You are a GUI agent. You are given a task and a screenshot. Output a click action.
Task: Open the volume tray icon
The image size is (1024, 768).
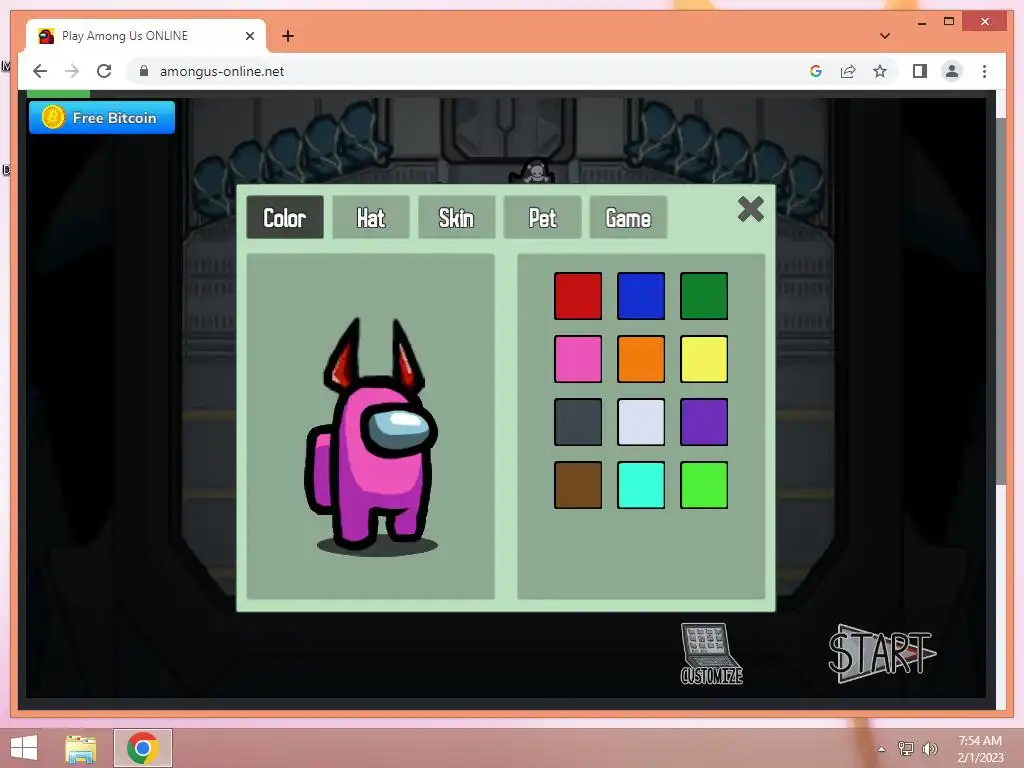pos(929,748)
